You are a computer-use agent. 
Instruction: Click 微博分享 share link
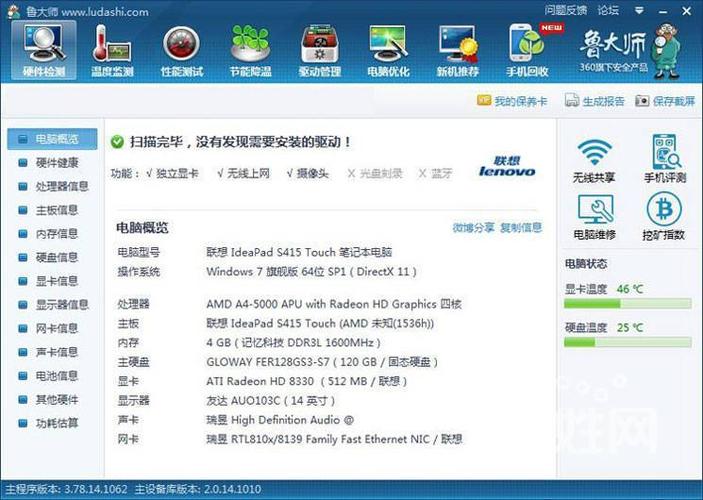tap(473, 228)
